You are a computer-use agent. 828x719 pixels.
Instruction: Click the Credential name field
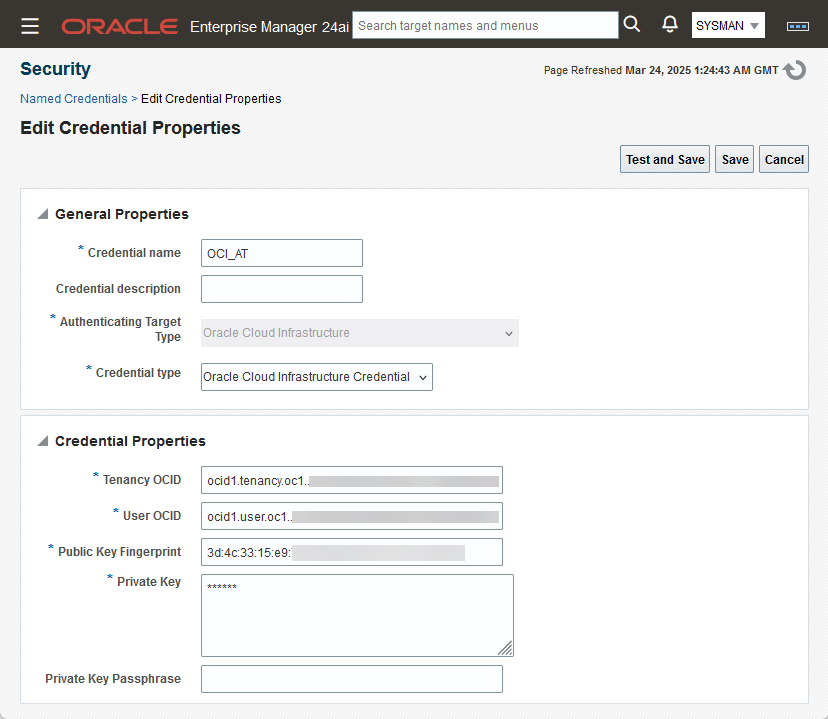click(x=281, y=253)
